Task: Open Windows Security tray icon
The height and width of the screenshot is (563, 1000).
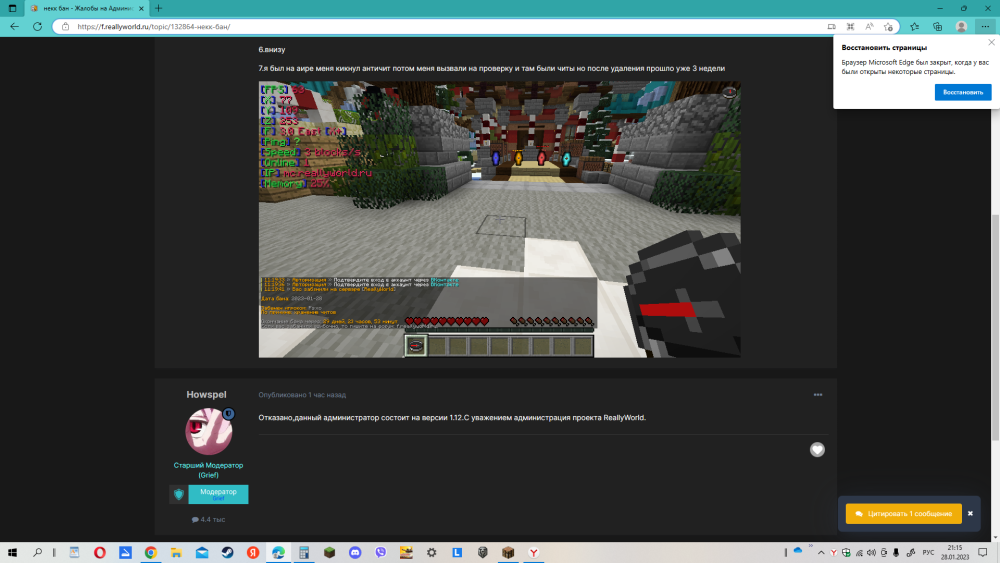Action: click(x=846, y=553)
